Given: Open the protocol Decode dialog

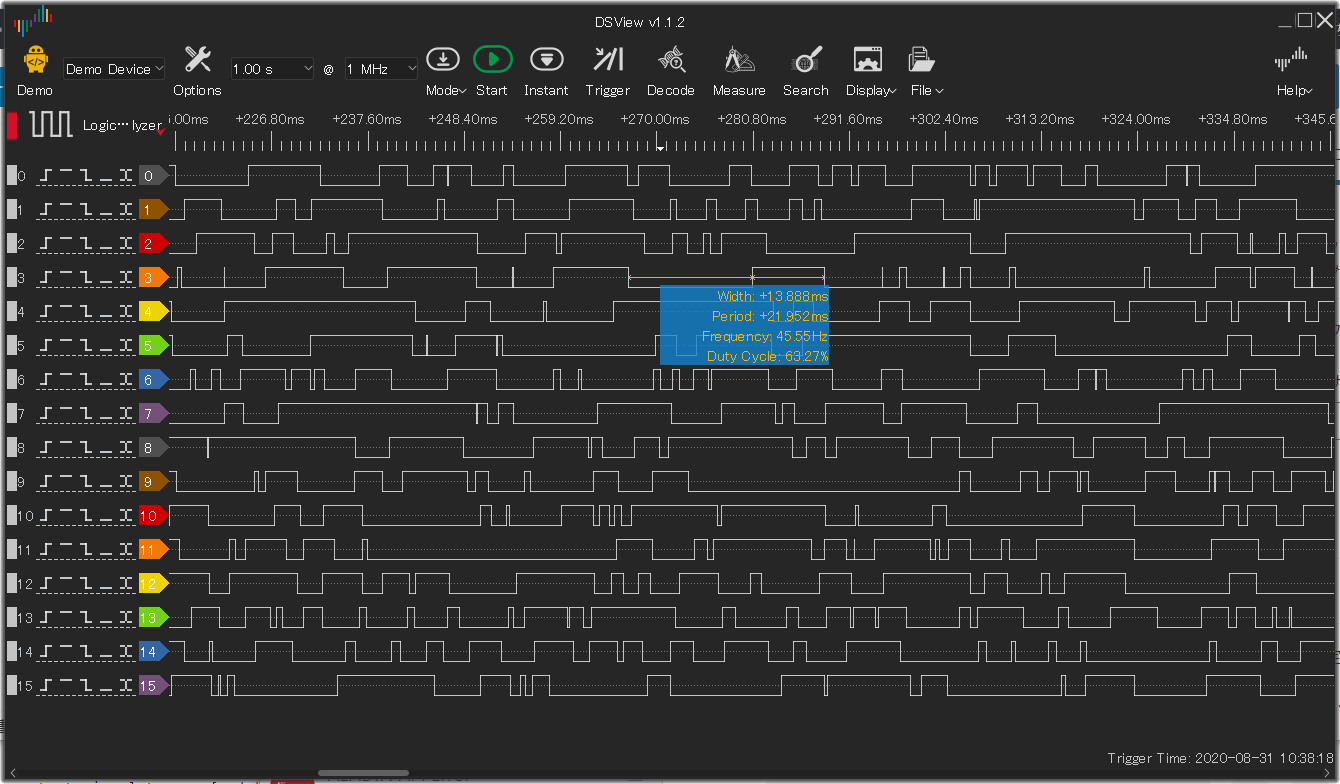Looking at the screenshot, I should coord(670,59).
